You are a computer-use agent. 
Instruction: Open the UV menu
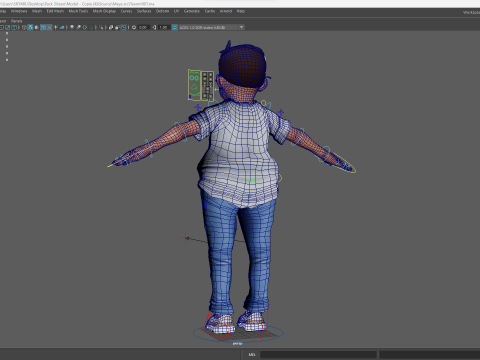pyautogui.click(x=176, y=11)
